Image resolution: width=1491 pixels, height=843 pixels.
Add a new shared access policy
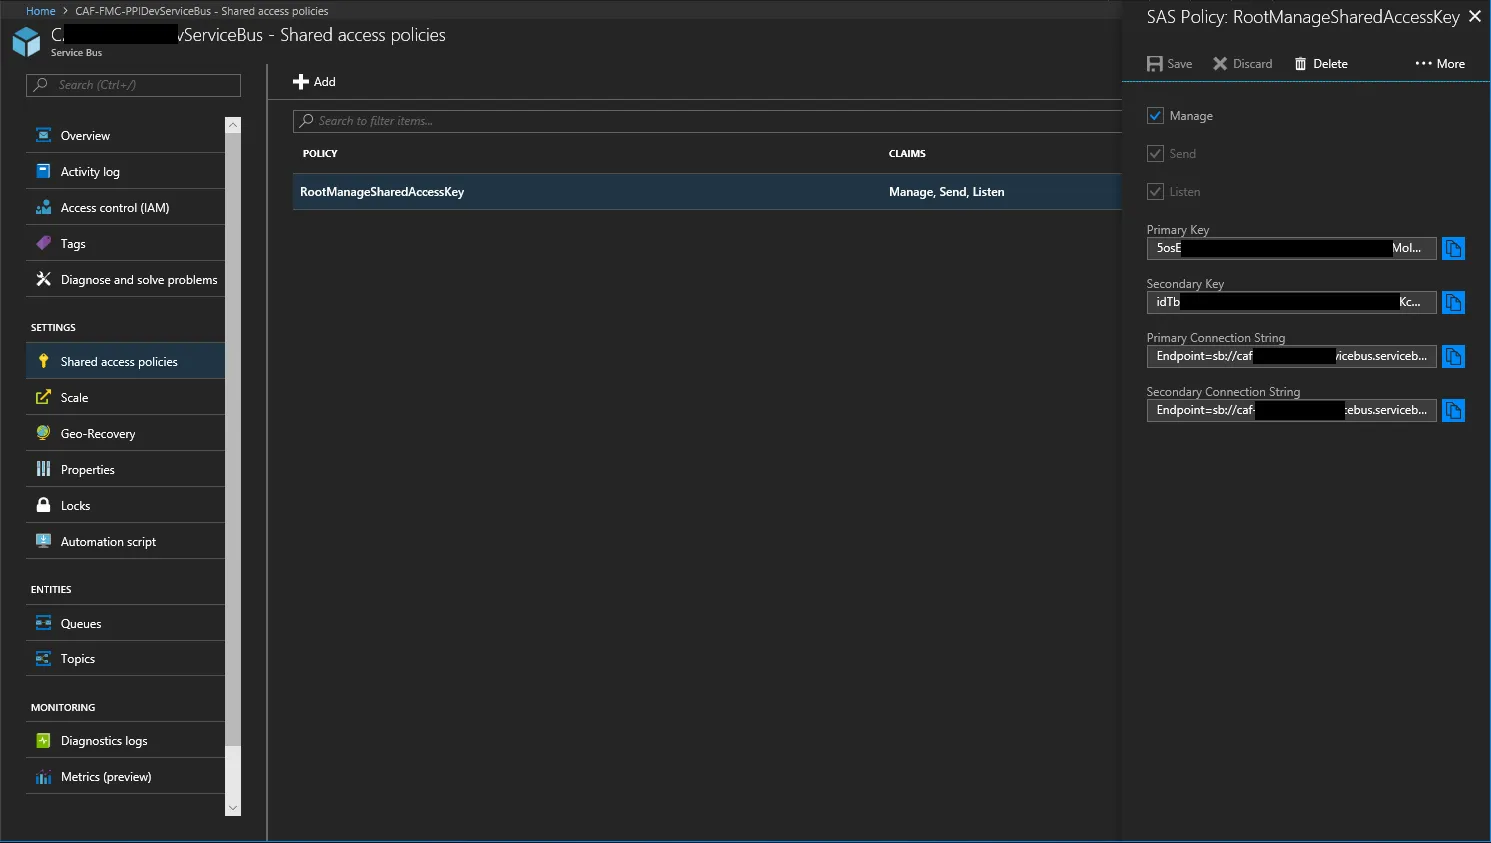tap(314, 82)
